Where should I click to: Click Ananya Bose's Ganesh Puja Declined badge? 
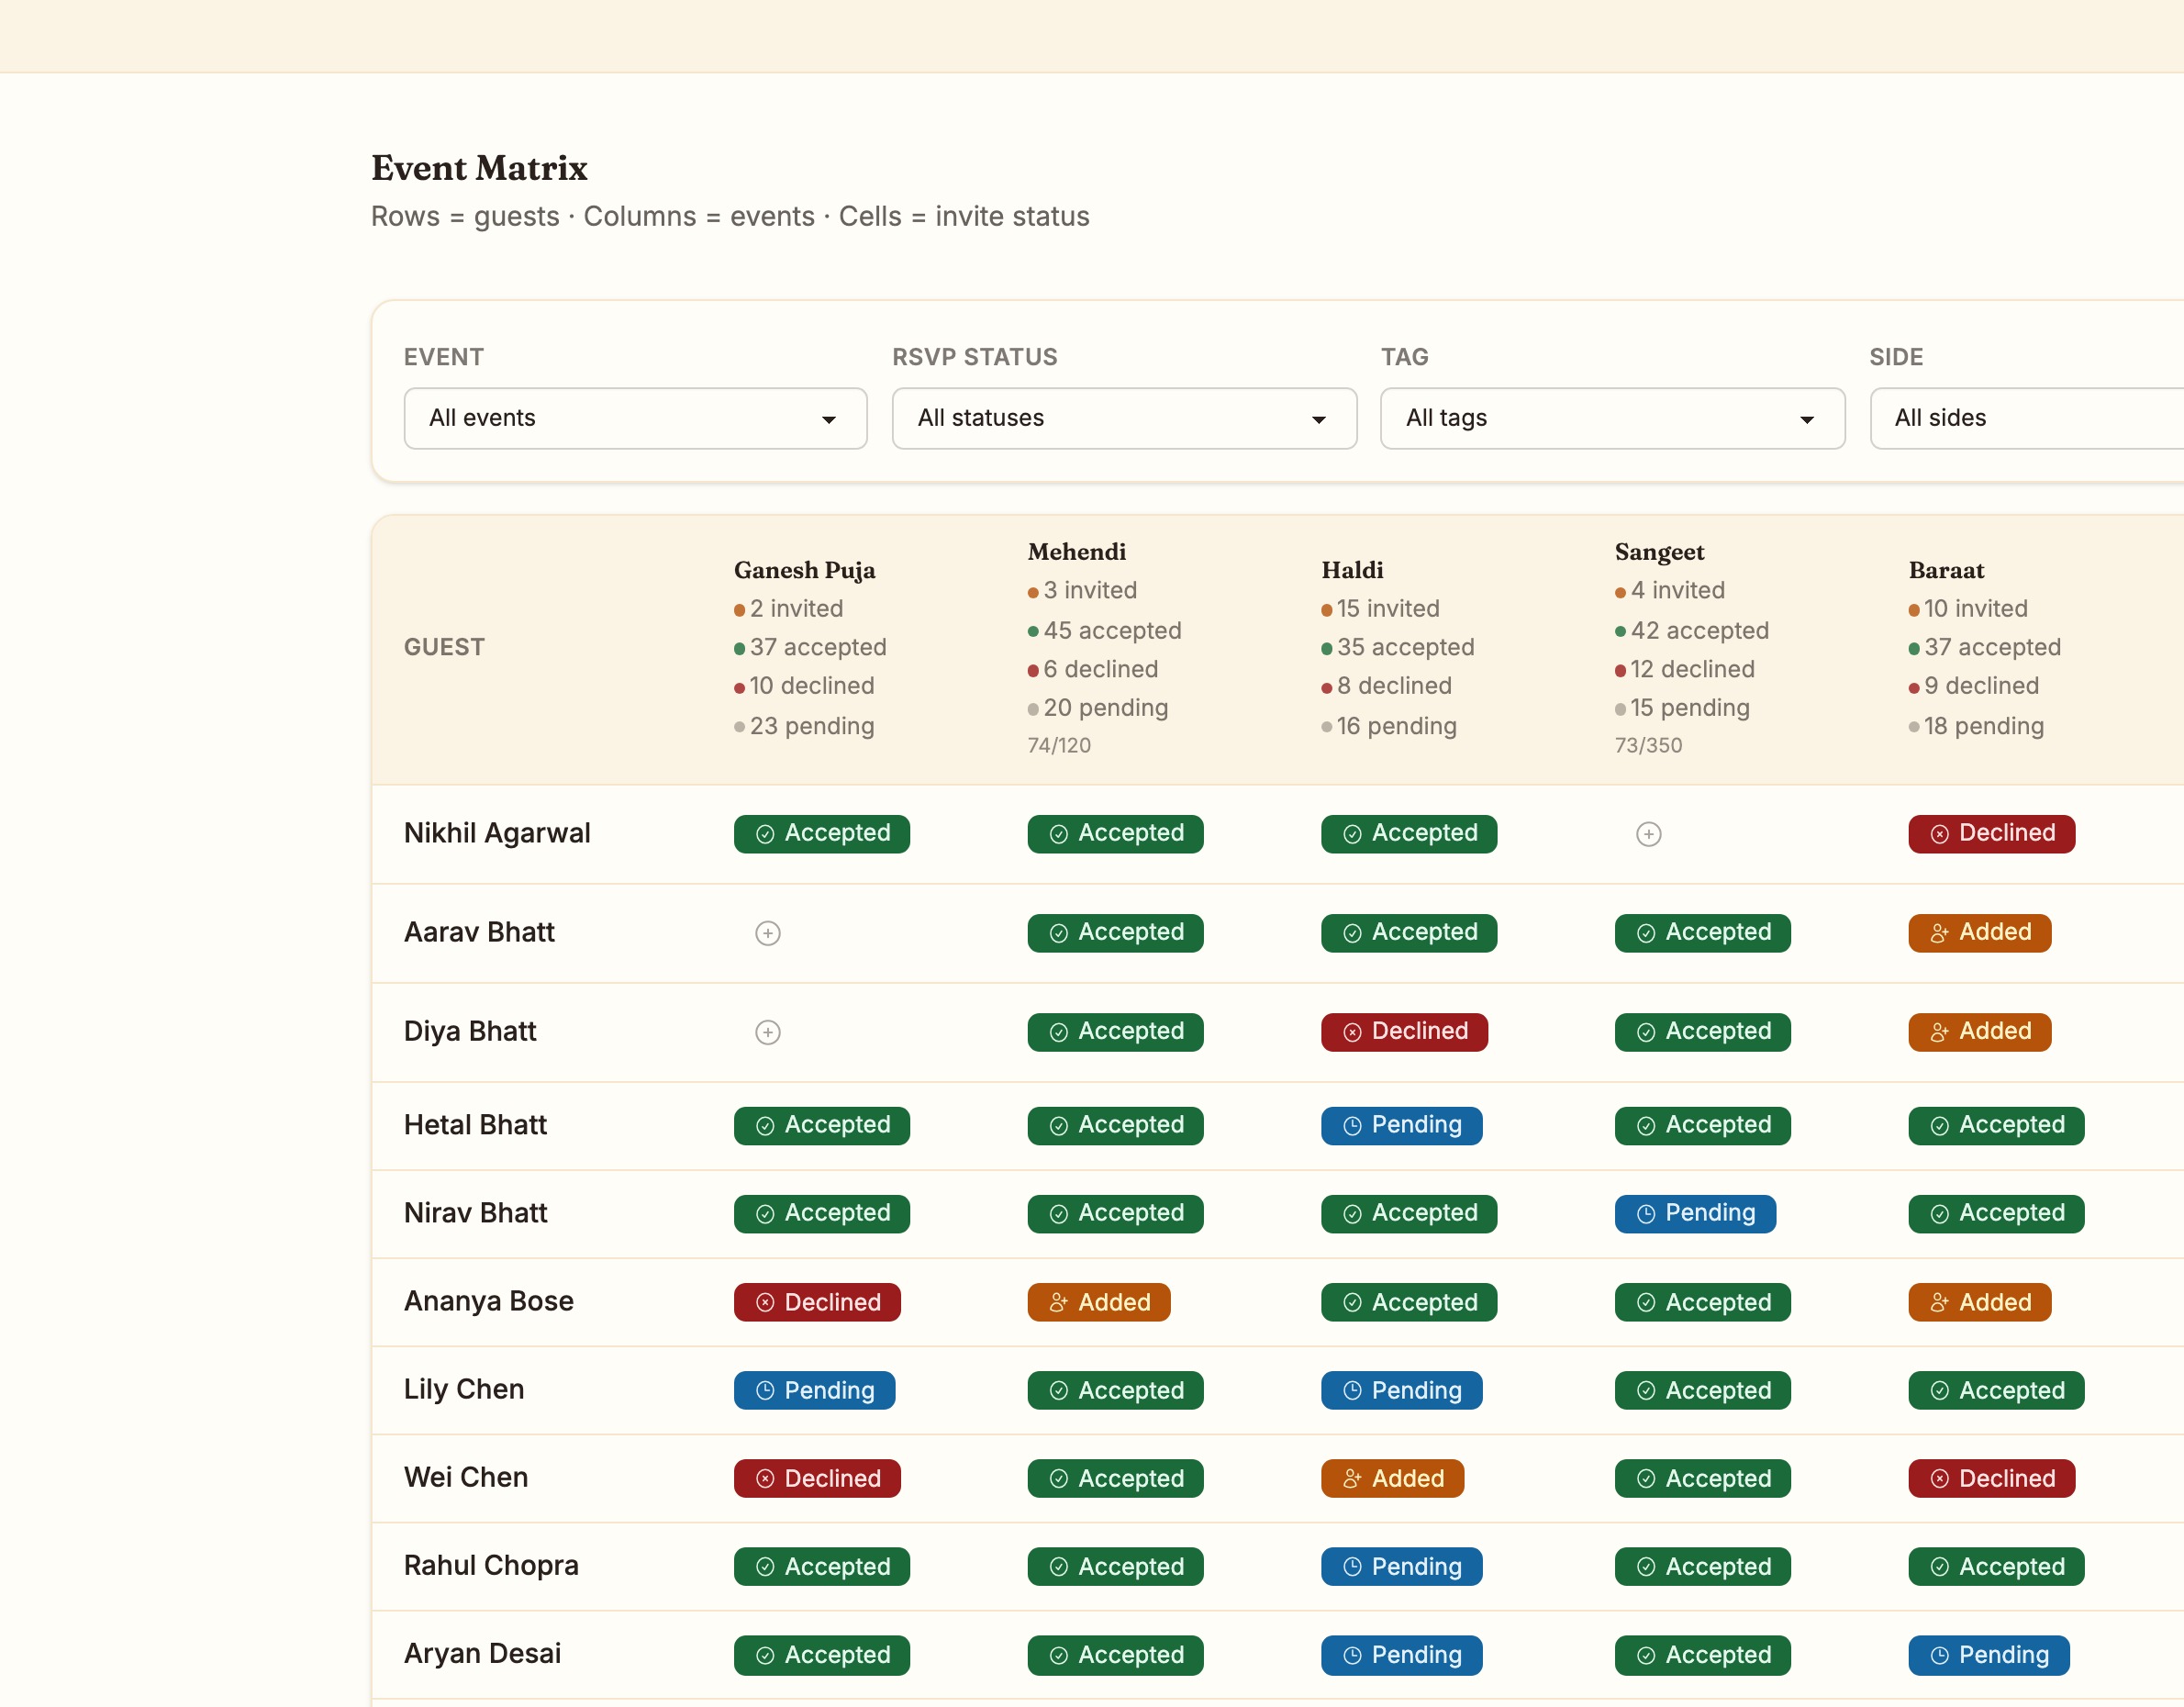817,1302
